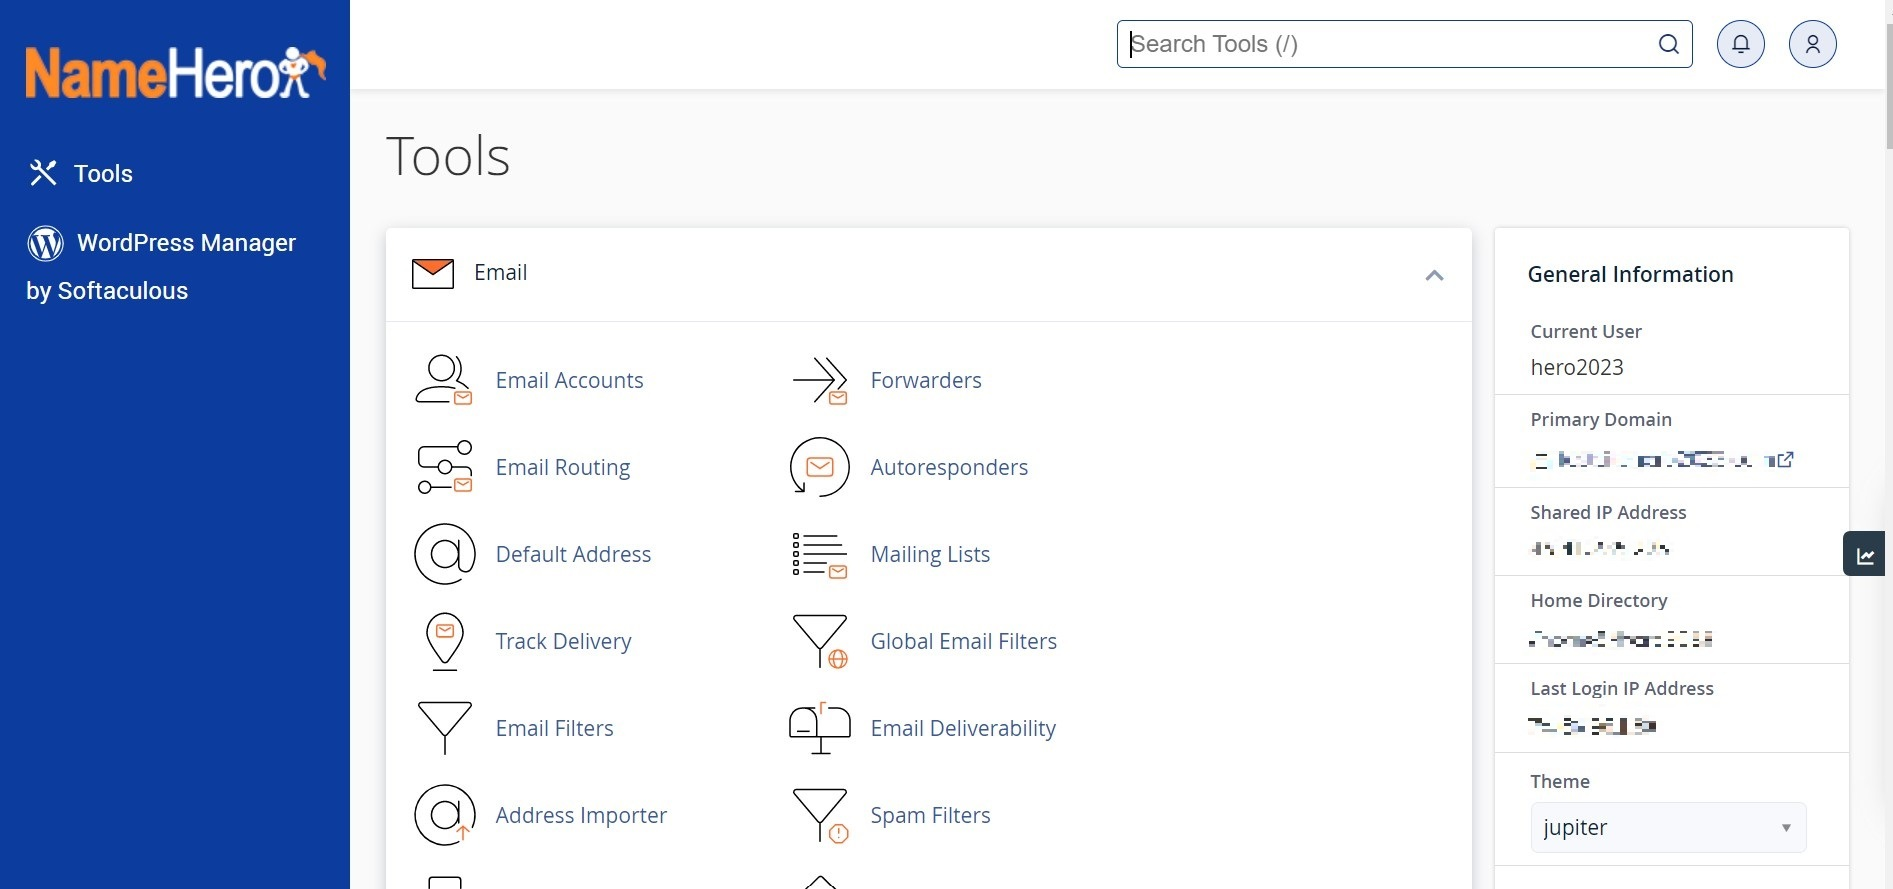The width and height of the screenshot is (1893, 889).
Task: Click the Tools page heading
Action: (448, 156)
